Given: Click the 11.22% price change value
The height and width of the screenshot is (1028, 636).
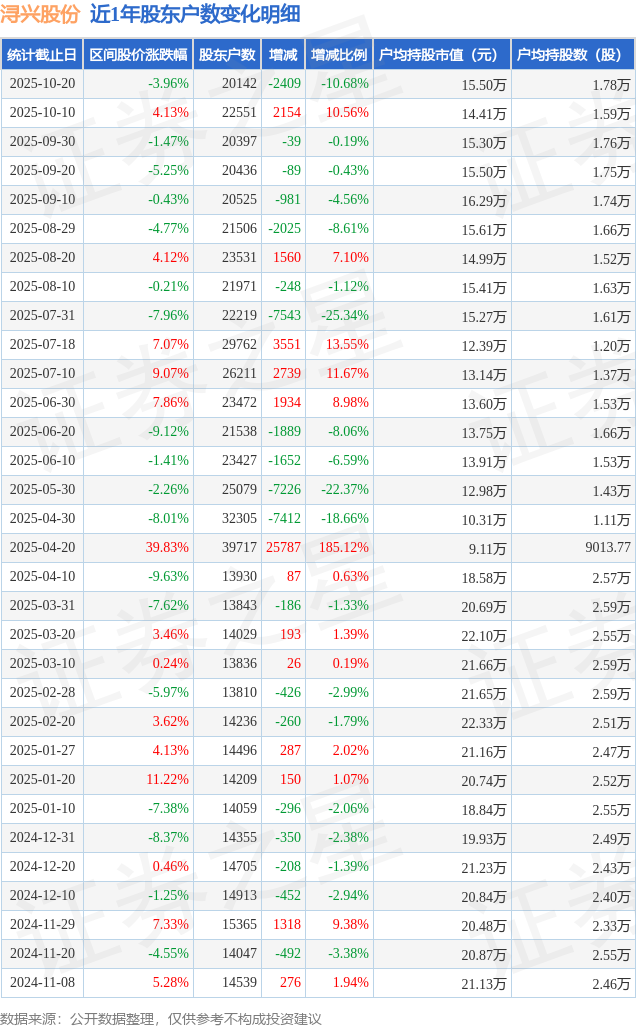Looking at the screenshot, I should coord(167,779).
